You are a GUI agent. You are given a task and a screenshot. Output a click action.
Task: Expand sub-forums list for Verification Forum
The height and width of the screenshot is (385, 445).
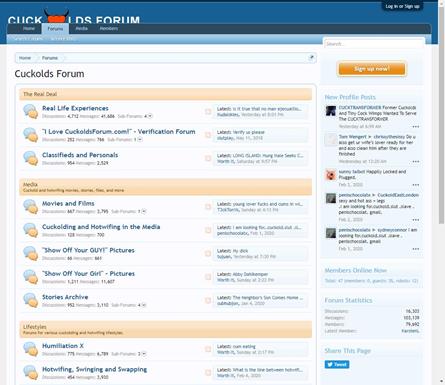140,139
